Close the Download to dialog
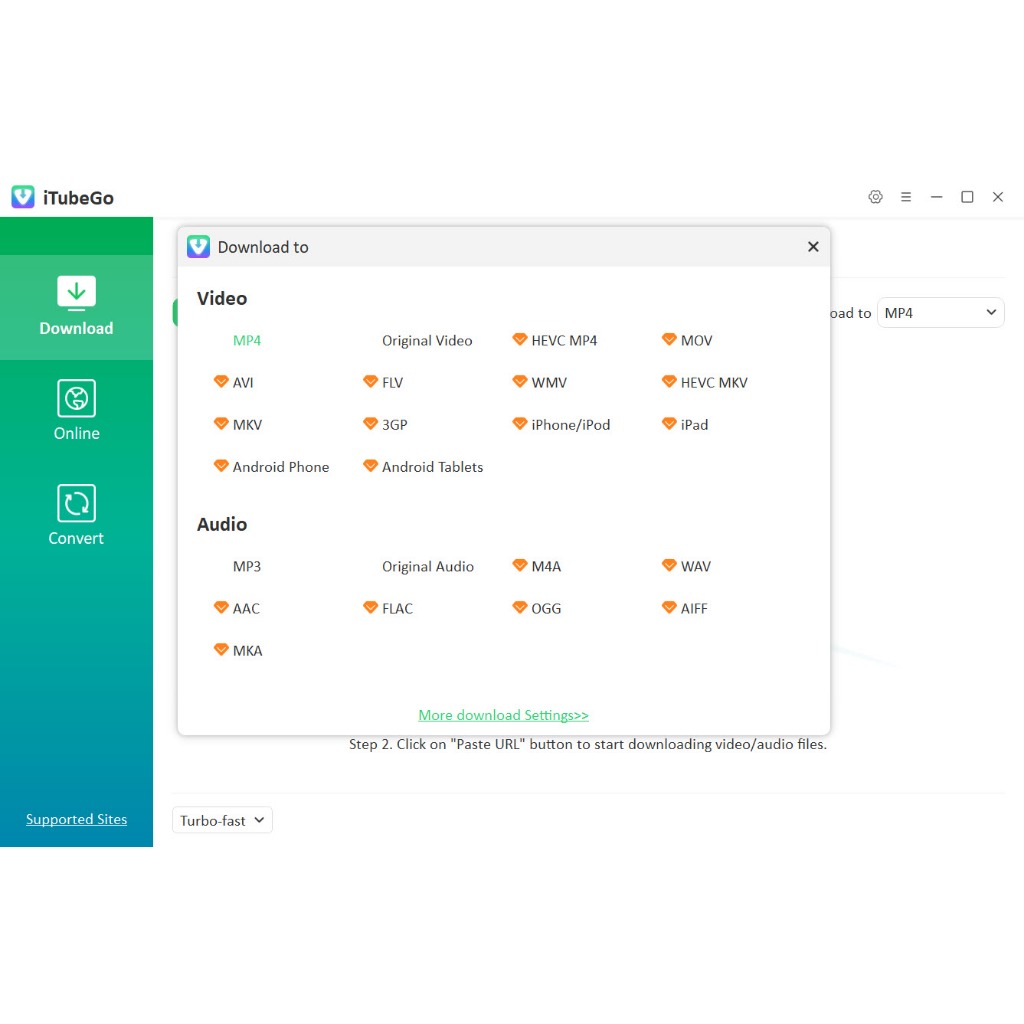Viewport: 1024px width, 1024px height. 813,247
